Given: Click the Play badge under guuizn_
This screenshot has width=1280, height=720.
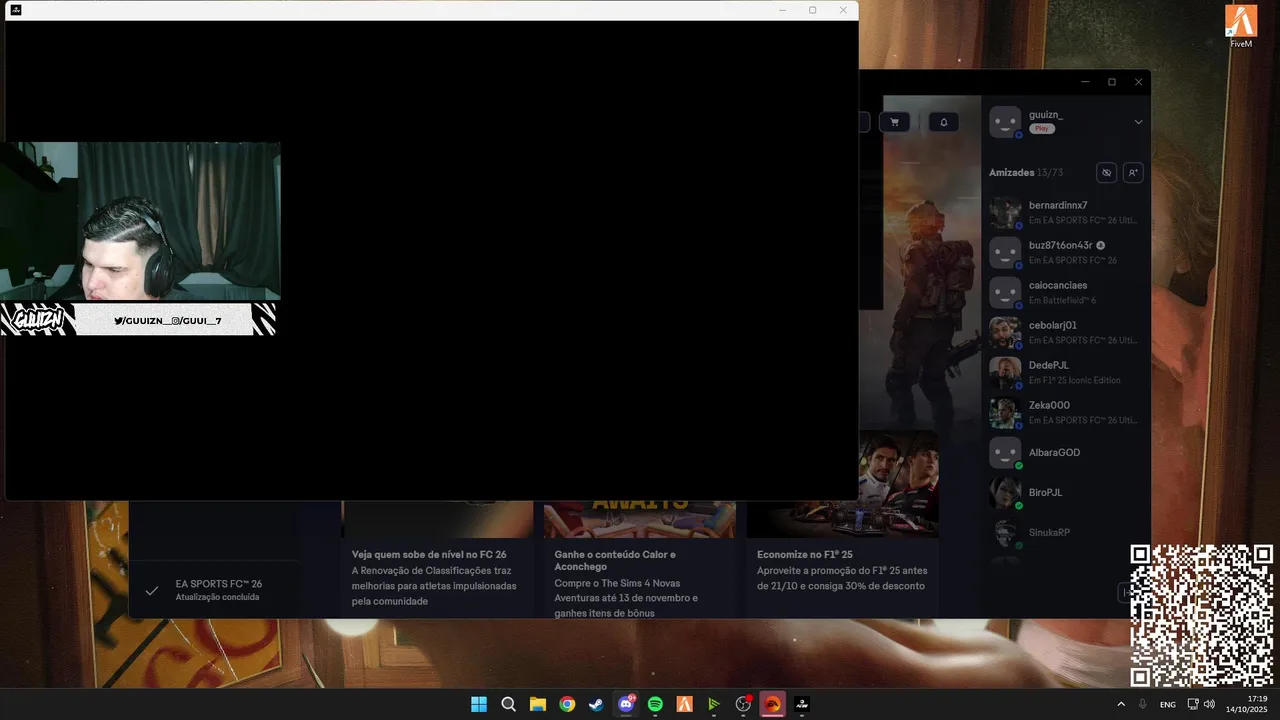Looking at the screenshot, I should pos(1042,129).
